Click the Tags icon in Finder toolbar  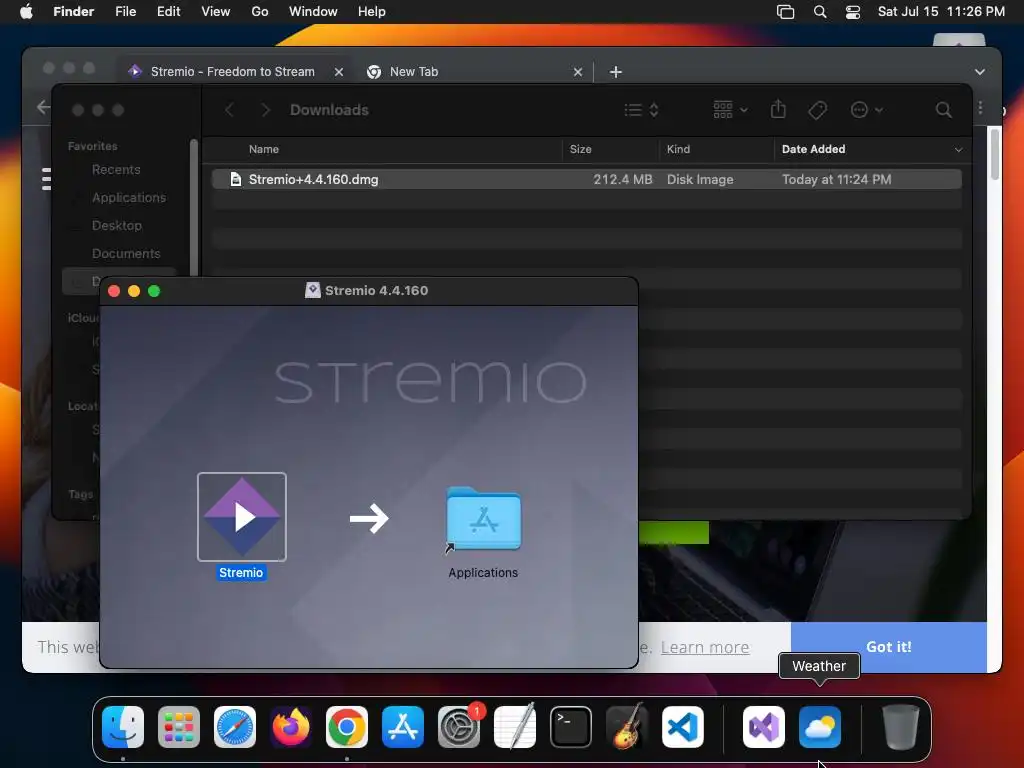pyautogui.click(x=817, y=110)
